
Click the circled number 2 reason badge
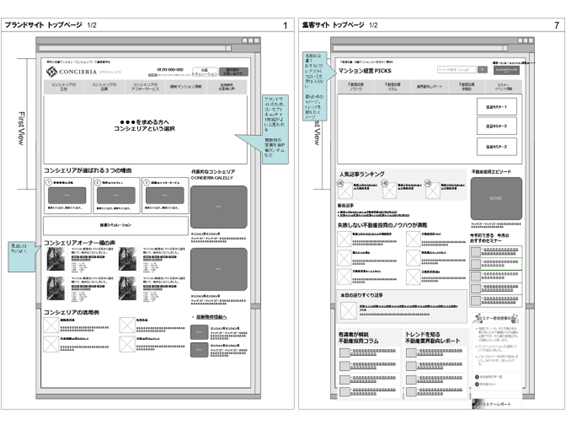(97, 182)
